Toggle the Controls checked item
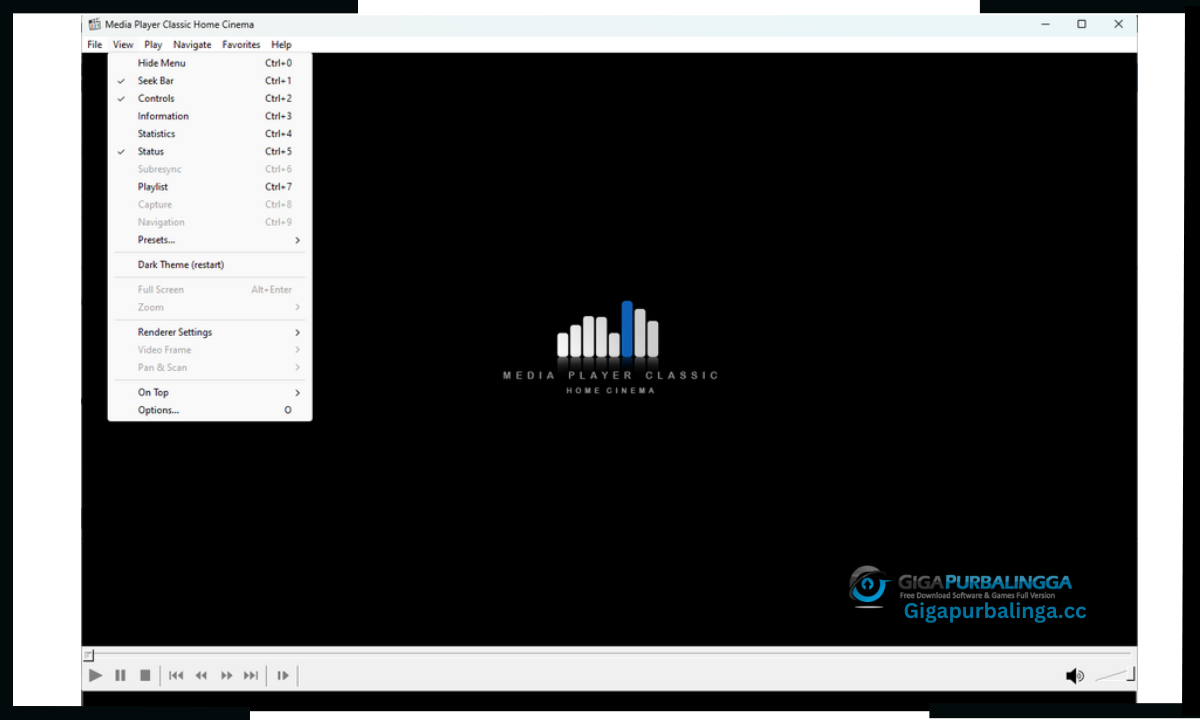This screenshot has height=720, width=1200. click(210, 99)
